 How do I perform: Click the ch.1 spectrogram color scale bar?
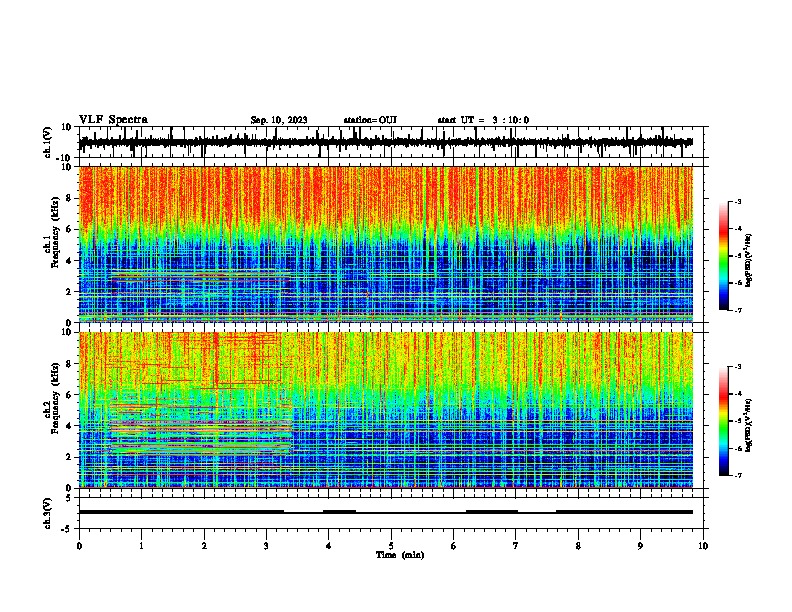[724, 256]
